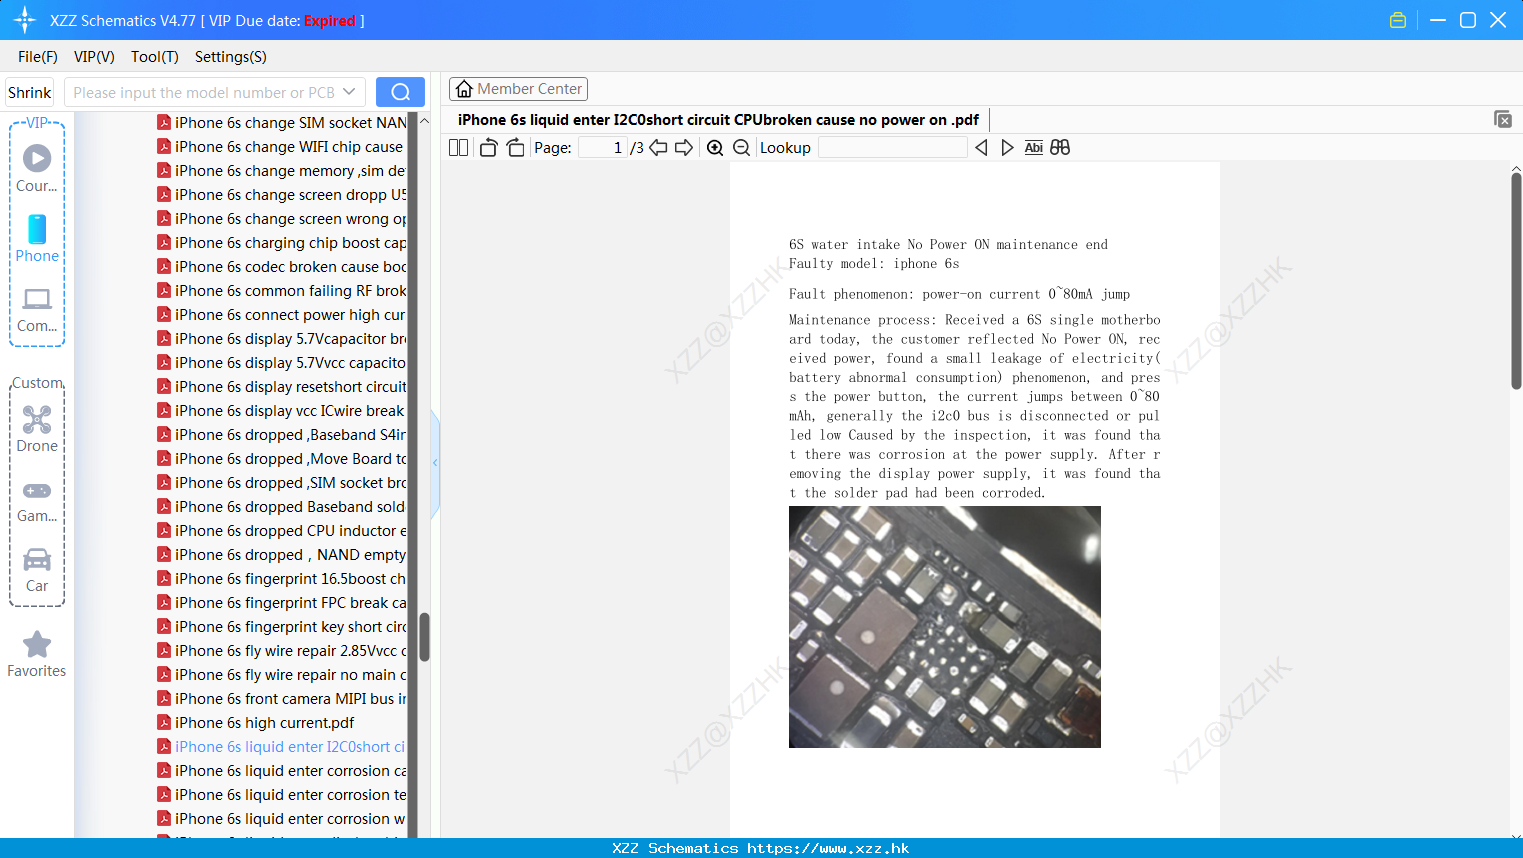Go to previous page arrow
The image size is (1523, 858).
(x=658, y=147)
